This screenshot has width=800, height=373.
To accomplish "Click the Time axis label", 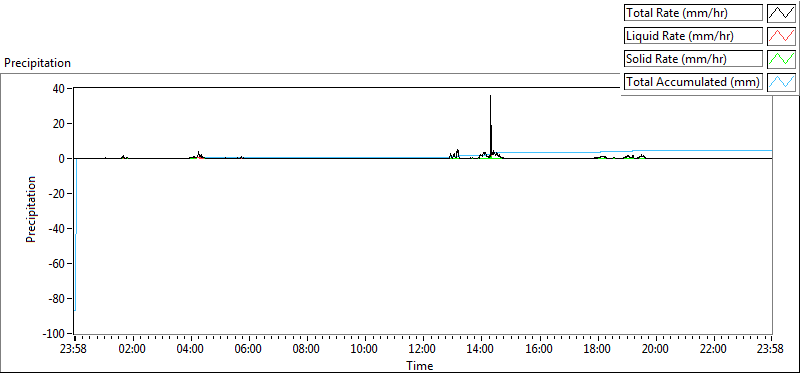I will coord(420,366).
